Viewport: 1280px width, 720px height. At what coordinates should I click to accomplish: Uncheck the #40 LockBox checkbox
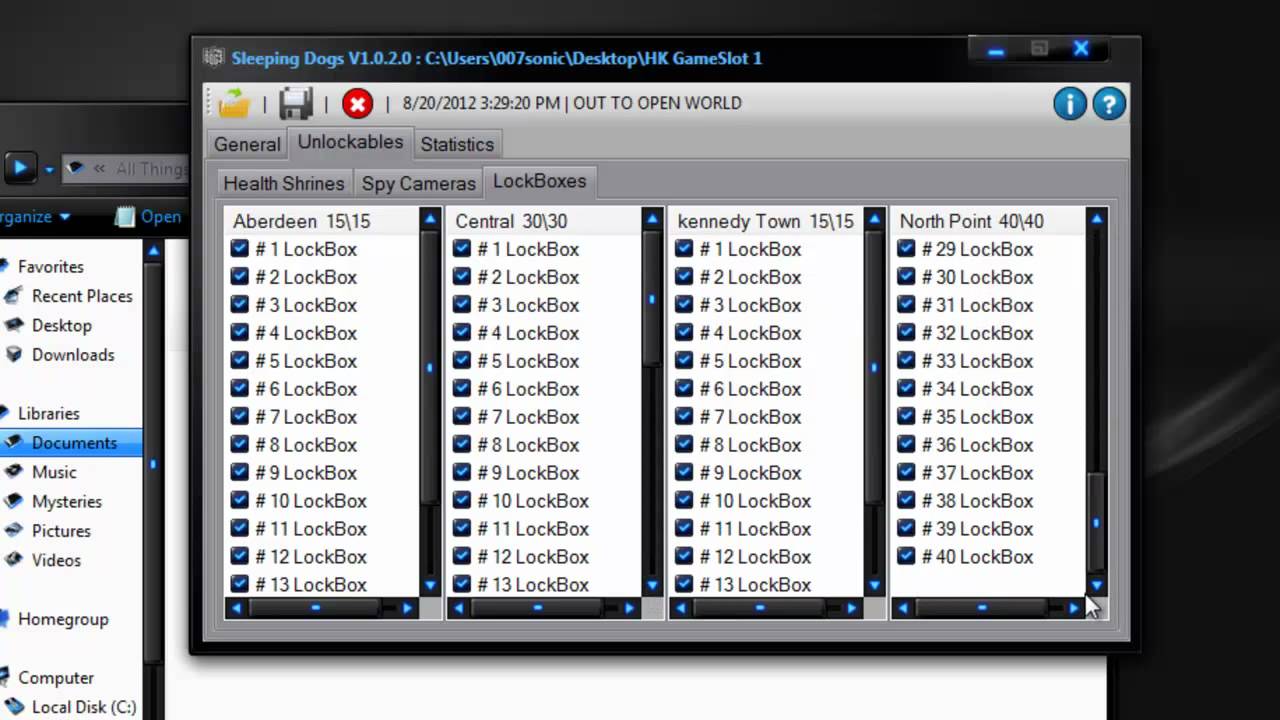tap(906, 557)
